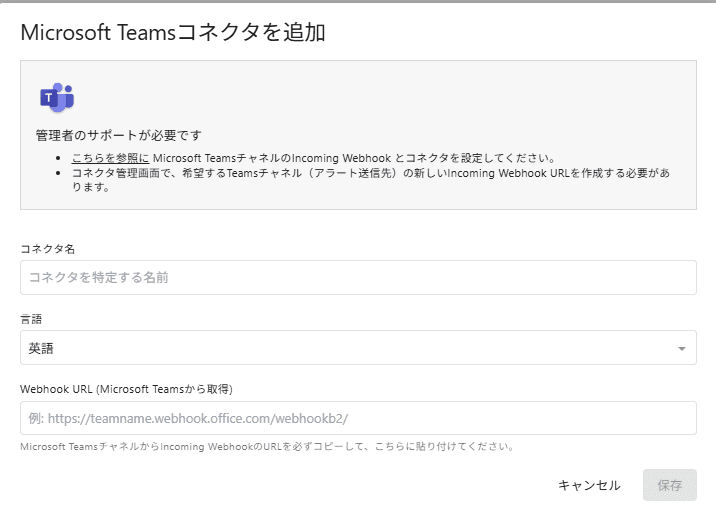Click the arrow on the language combo box
Viewport: 716px width, 511px height.
[681, 349]
